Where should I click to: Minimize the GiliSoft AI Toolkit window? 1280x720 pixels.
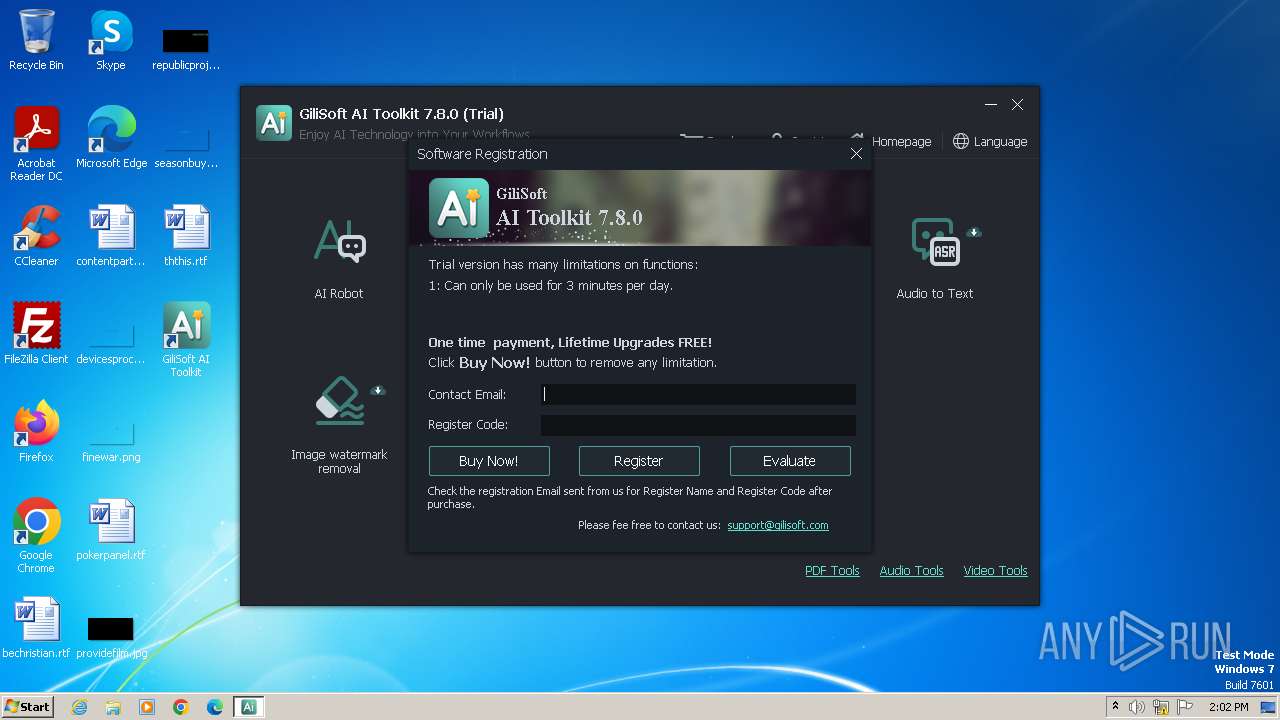coord(991,105)
